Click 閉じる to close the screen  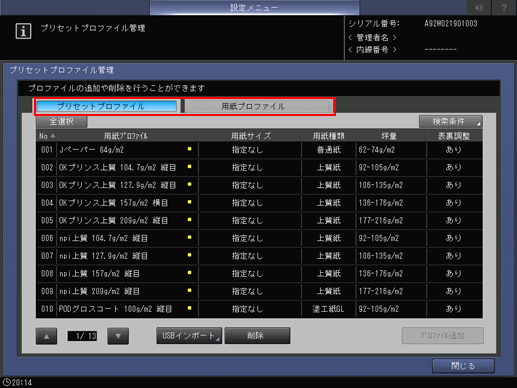tap(463, 366)
